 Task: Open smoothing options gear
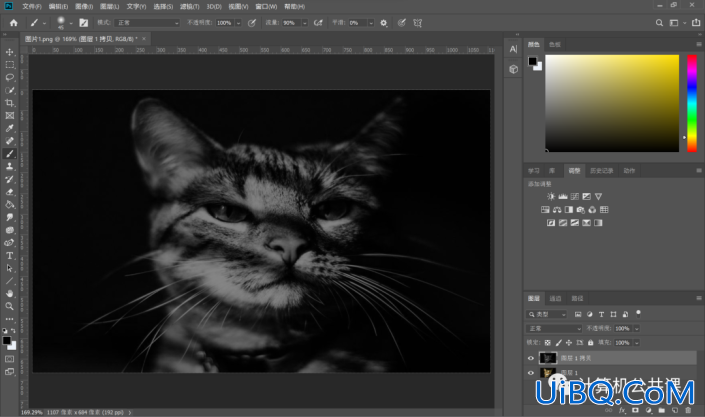[x=384, y=22]
